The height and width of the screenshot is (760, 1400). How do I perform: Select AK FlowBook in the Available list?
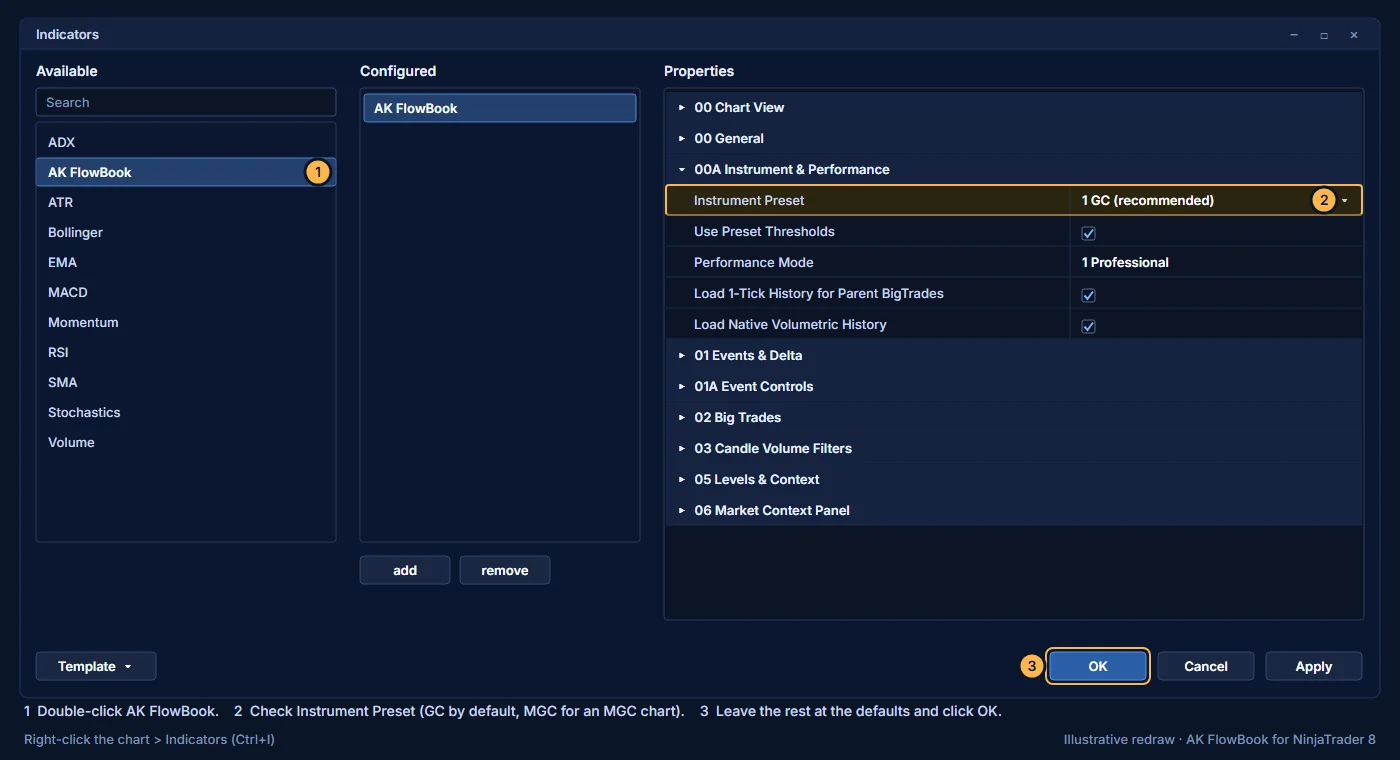[x=186, y=172]
